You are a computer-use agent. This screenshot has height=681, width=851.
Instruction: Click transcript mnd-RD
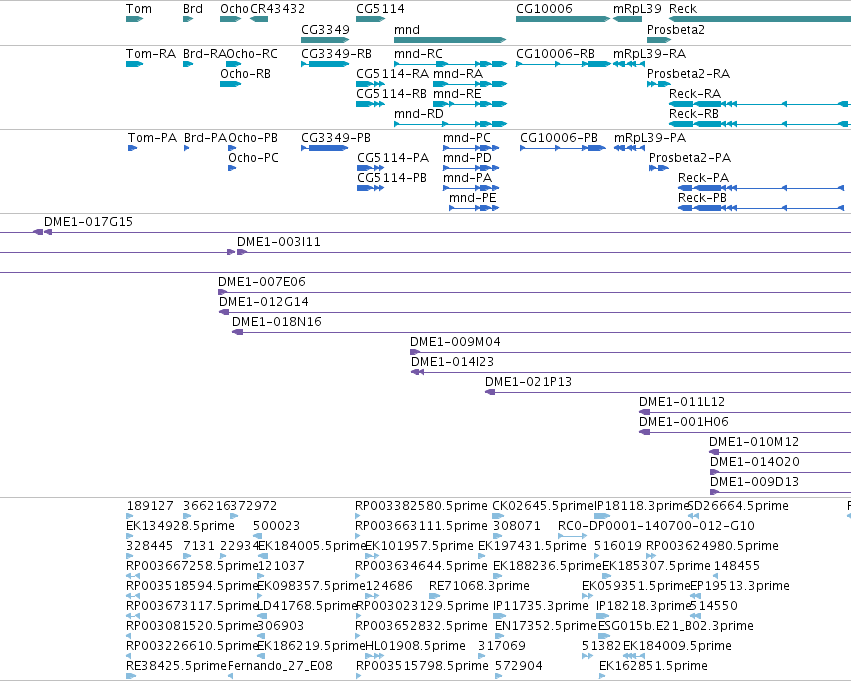[450, 124]
